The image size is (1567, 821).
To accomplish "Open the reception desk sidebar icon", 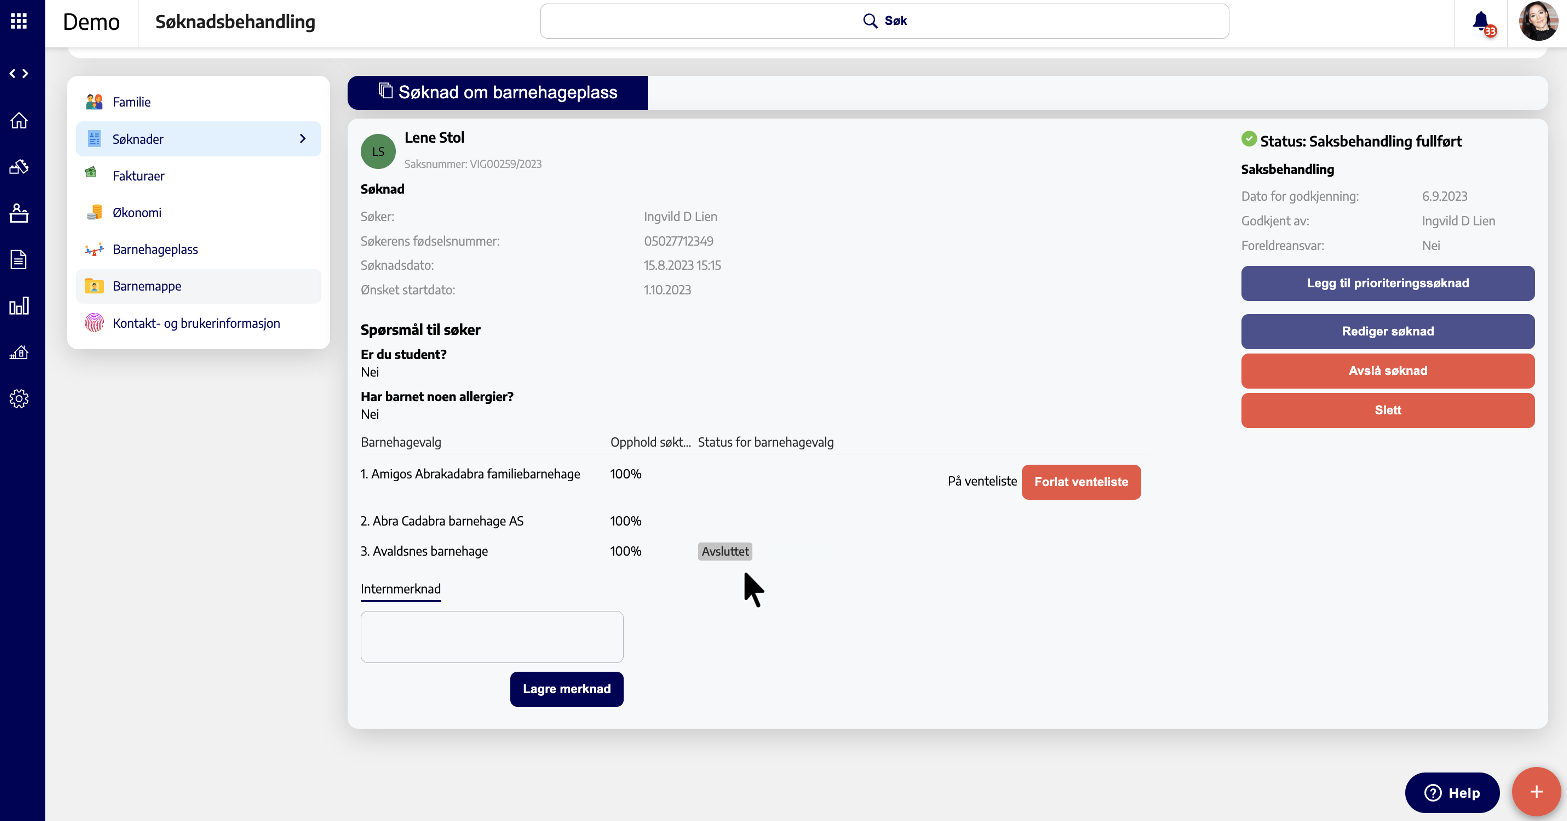I will pos(19,213).
